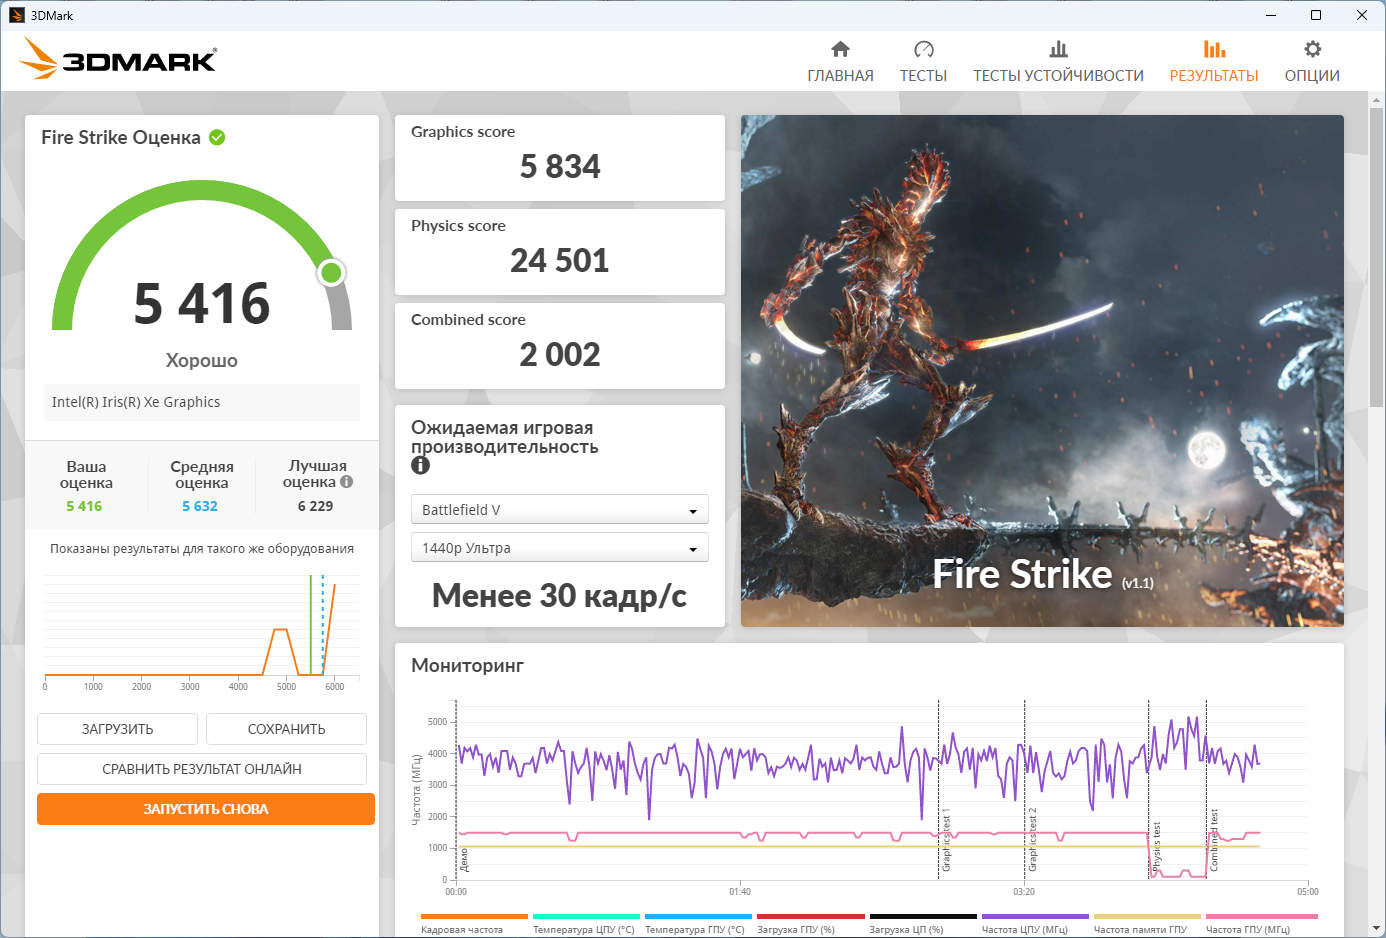
Task: Open the Tests (ТЕСТЫ) gauge icon
Action: [923, 49]
